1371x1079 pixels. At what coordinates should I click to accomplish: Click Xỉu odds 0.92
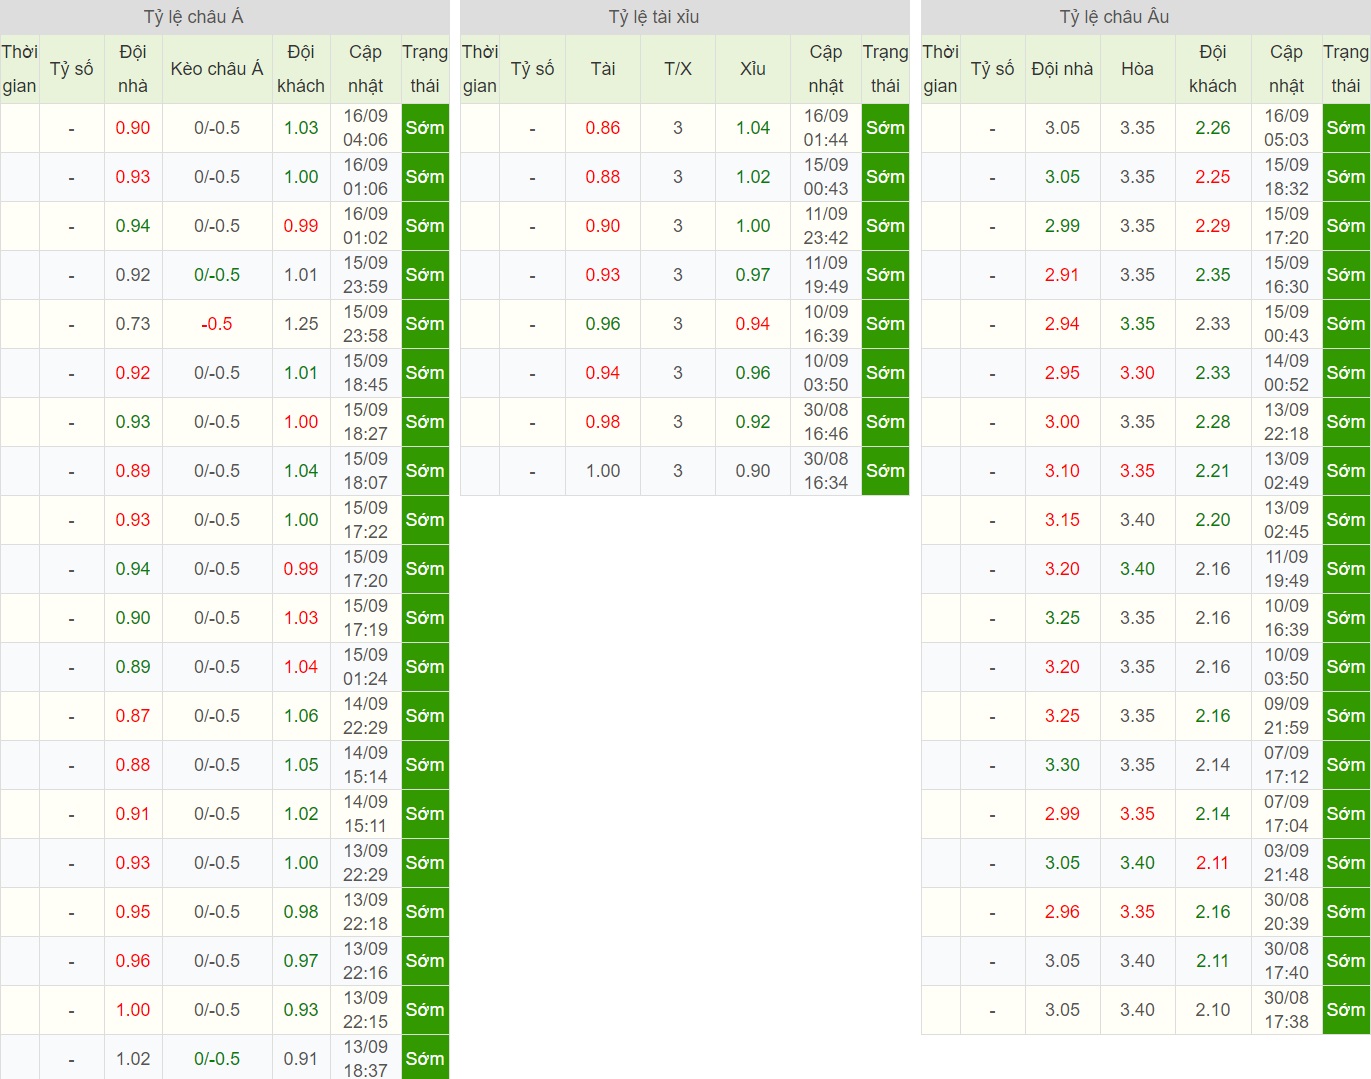[753, 422]
